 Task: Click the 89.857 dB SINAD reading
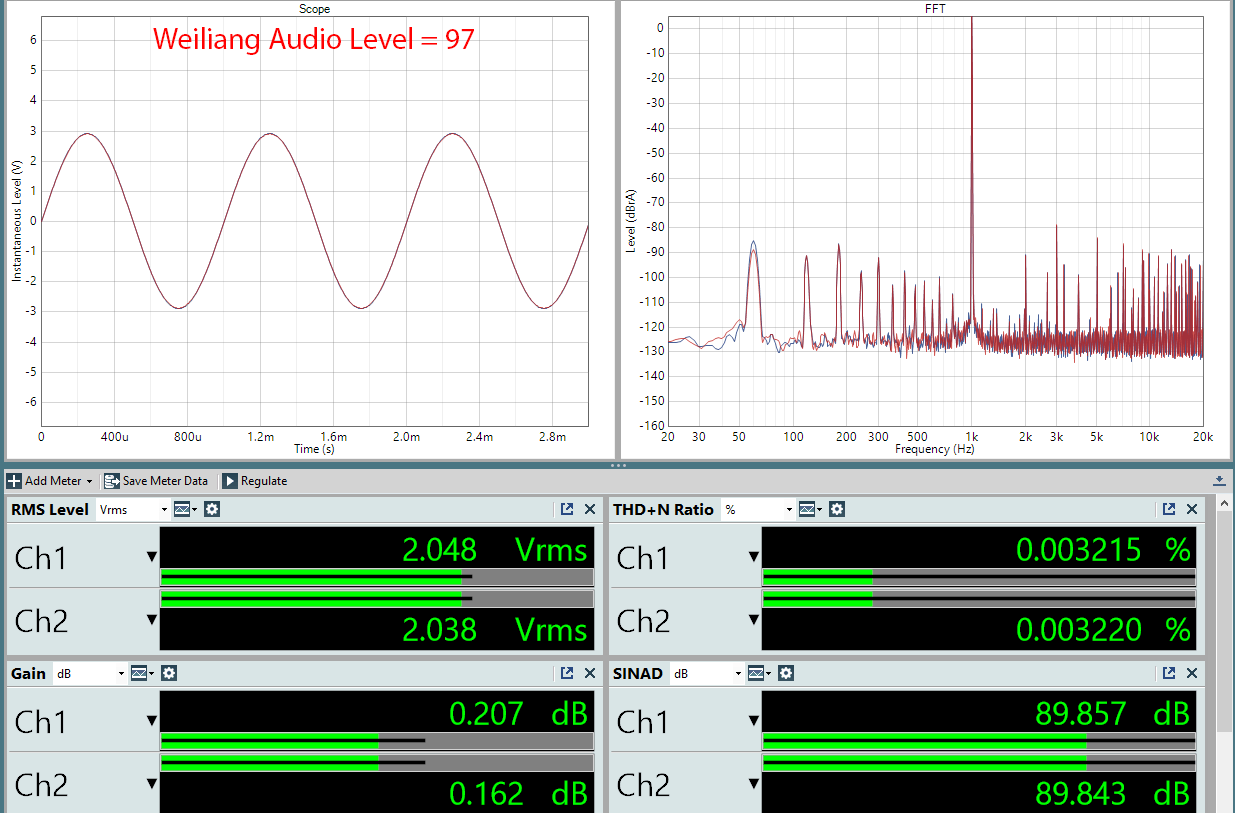(x=1112, y=713)
